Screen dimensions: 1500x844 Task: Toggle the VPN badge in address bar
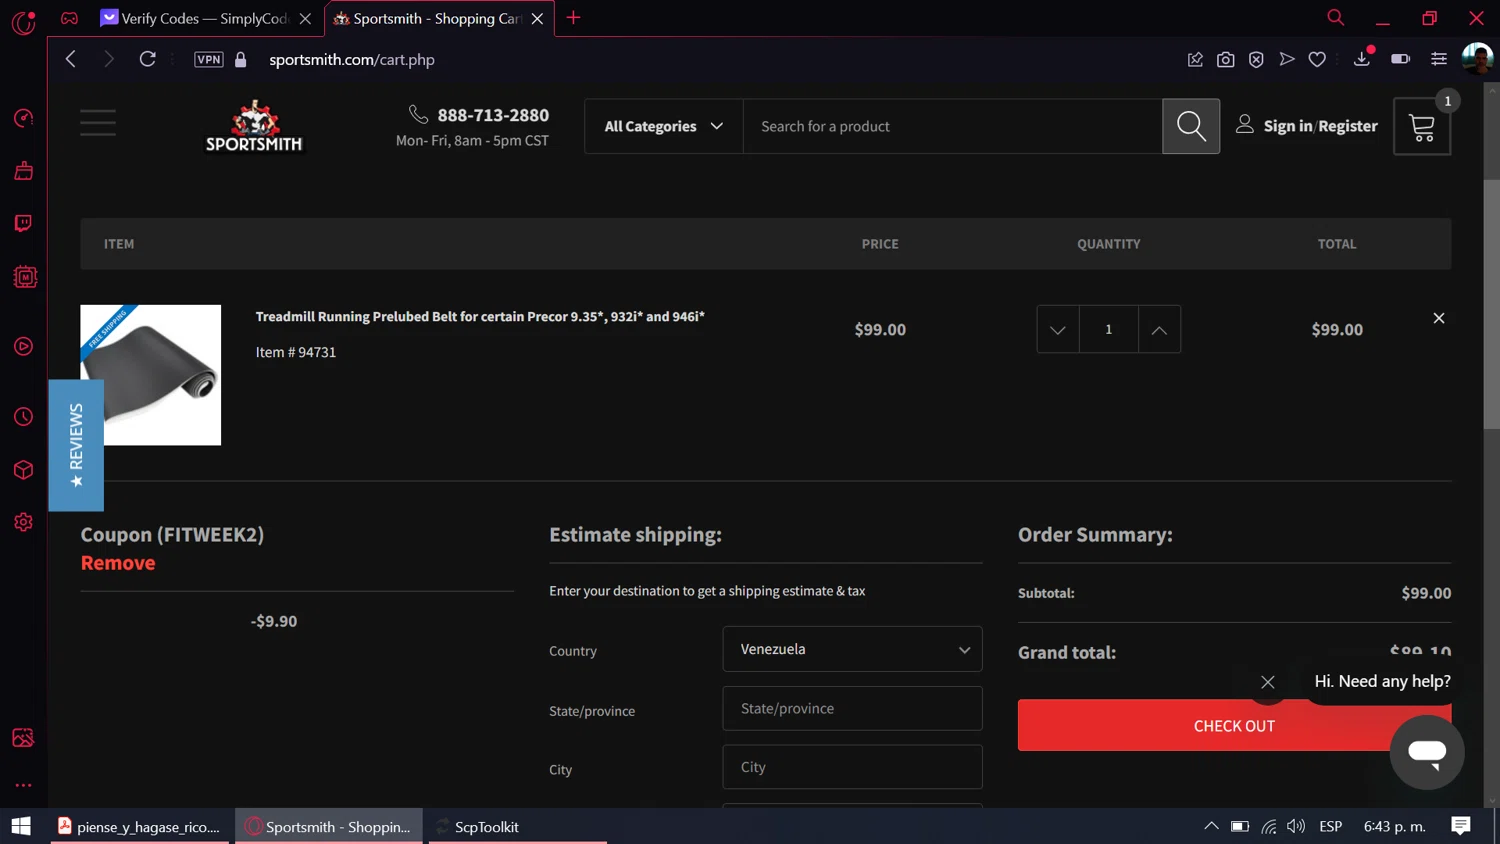tap(209, 59)
